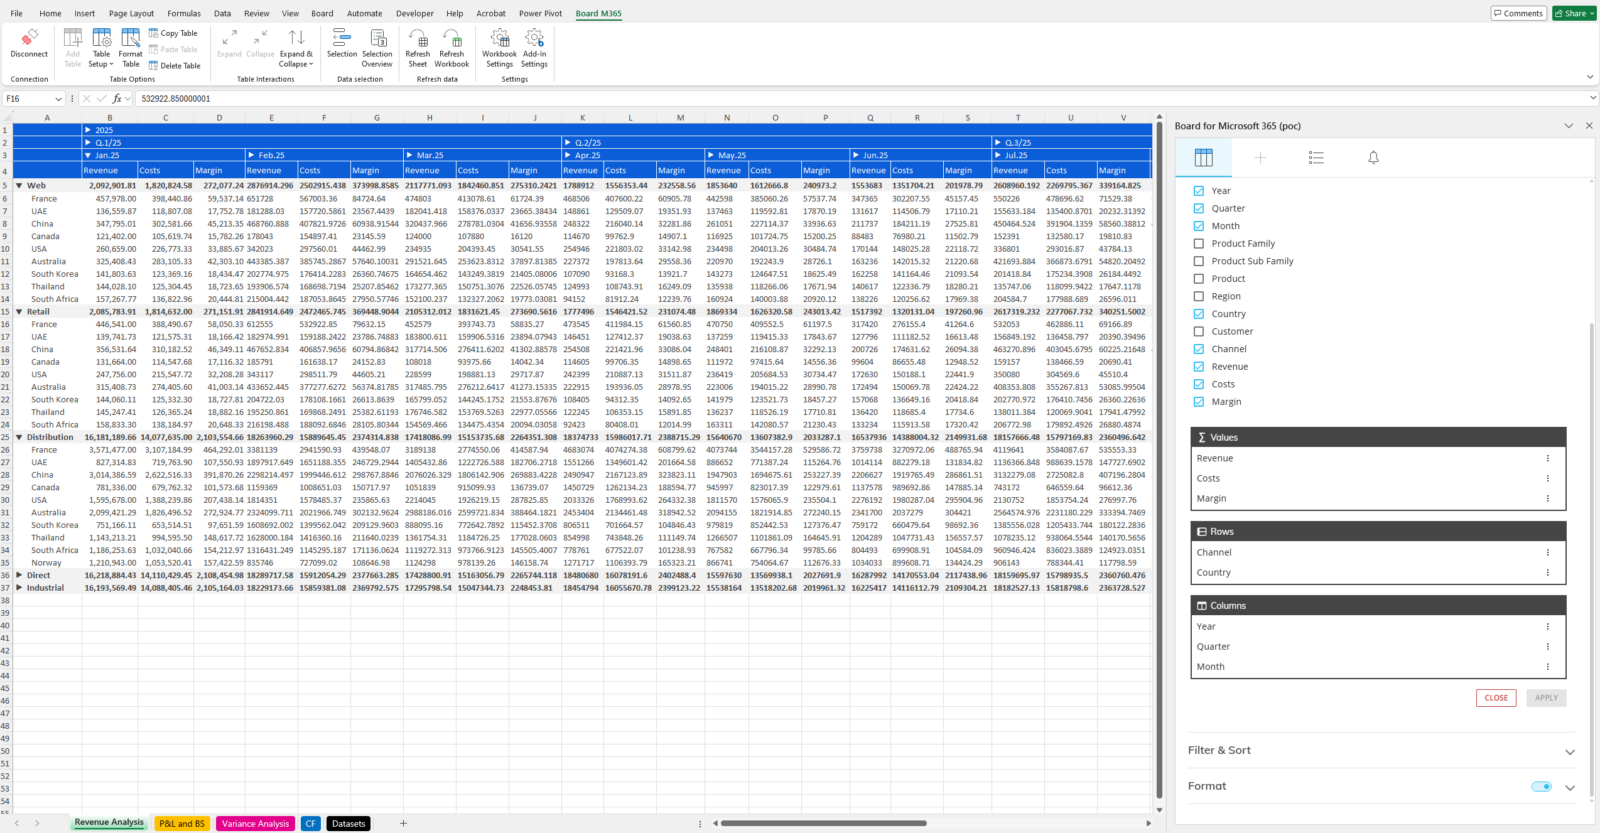Expand the Format section chevron

1570,788
